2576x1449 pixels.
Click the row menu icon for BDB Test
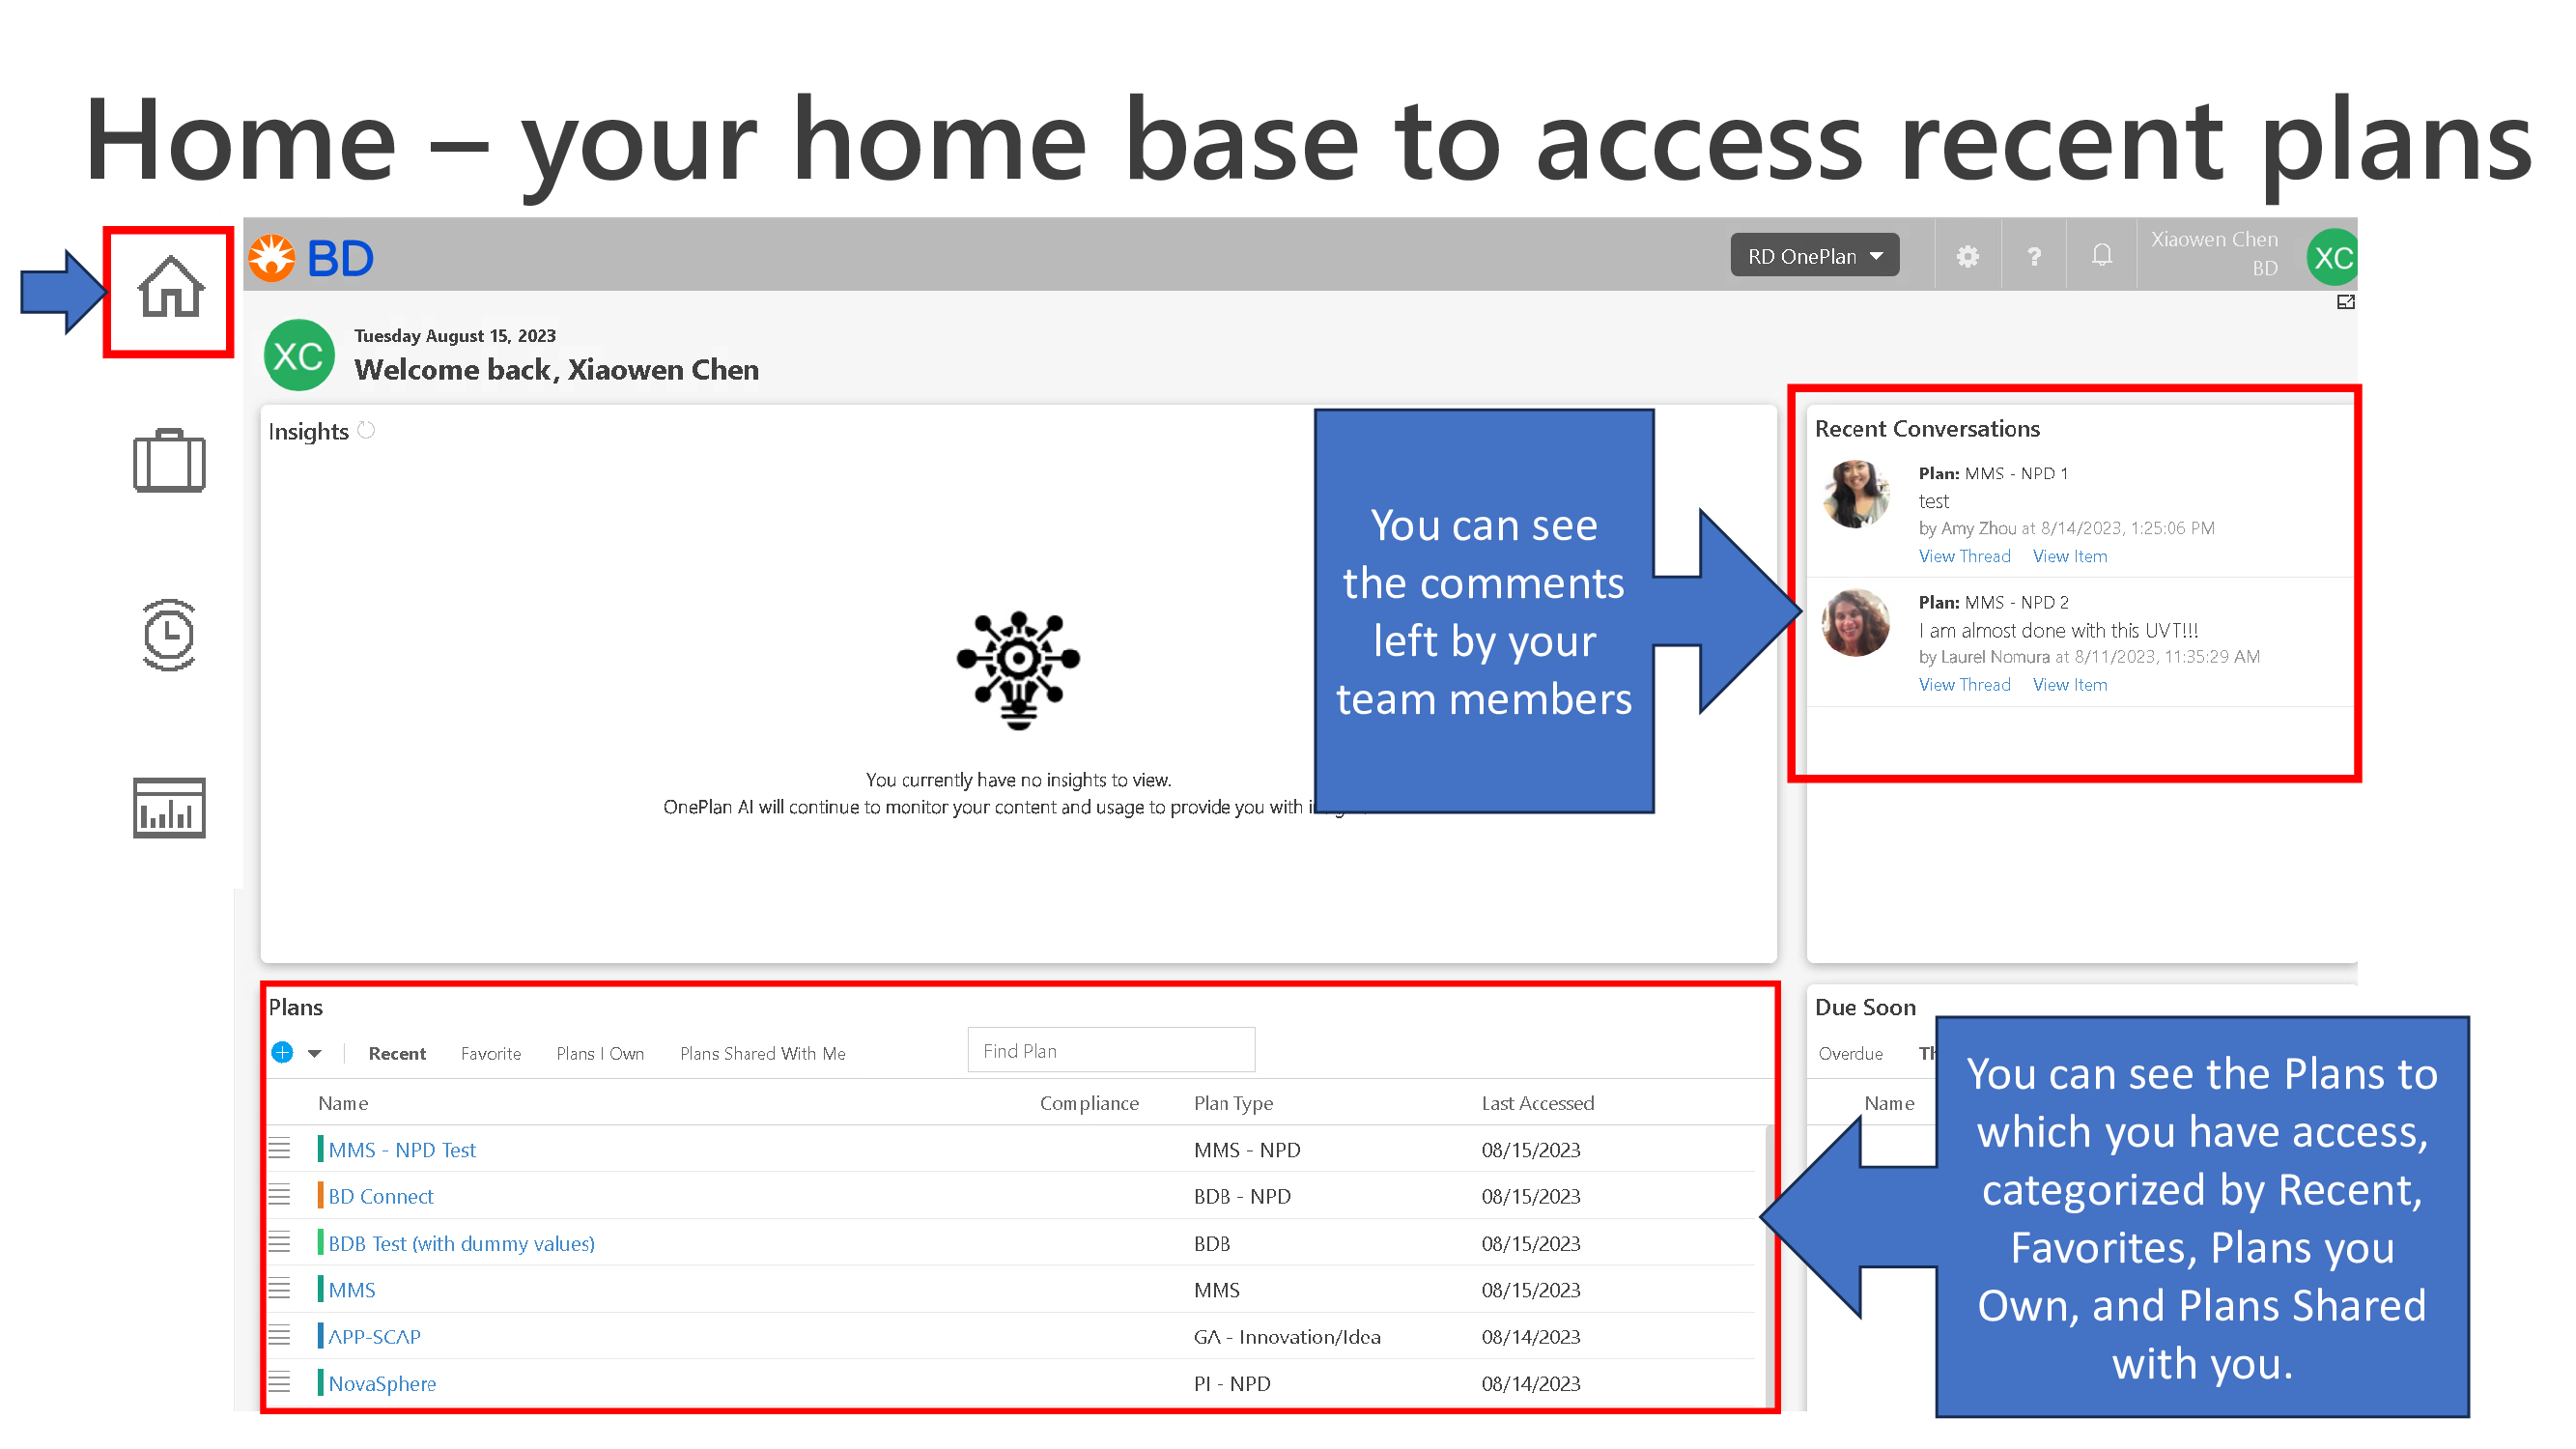[279, 1242]
